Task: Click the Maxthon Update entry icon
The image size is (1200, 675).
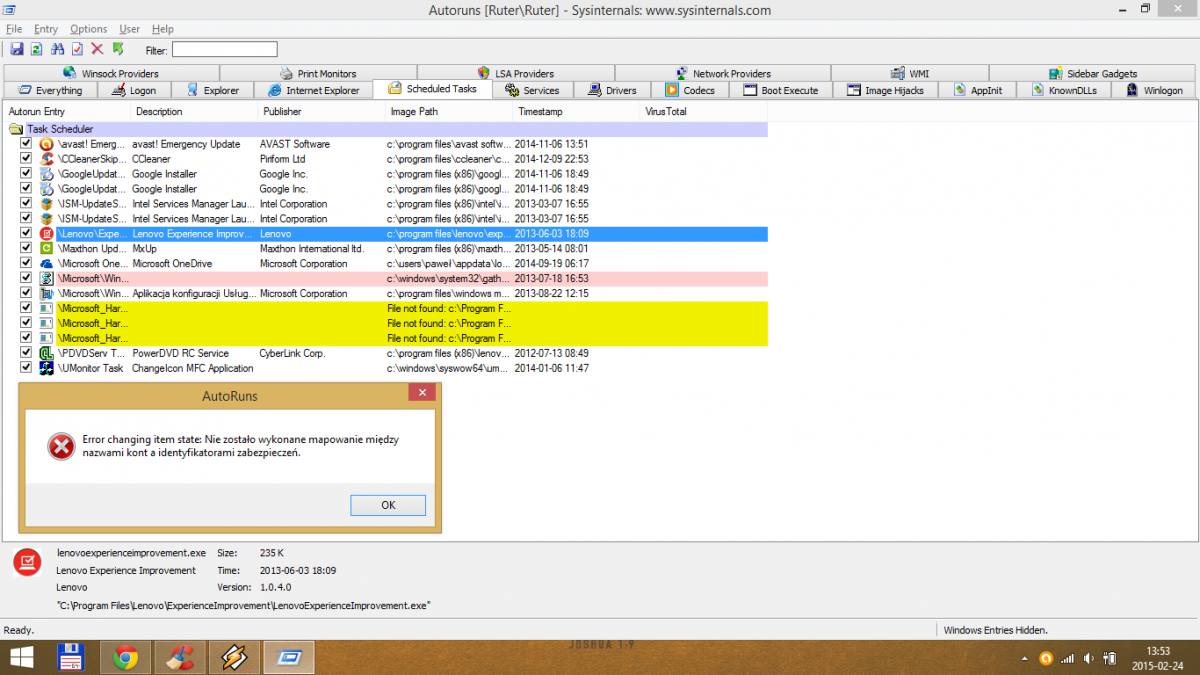Action: tap(46, 249)
